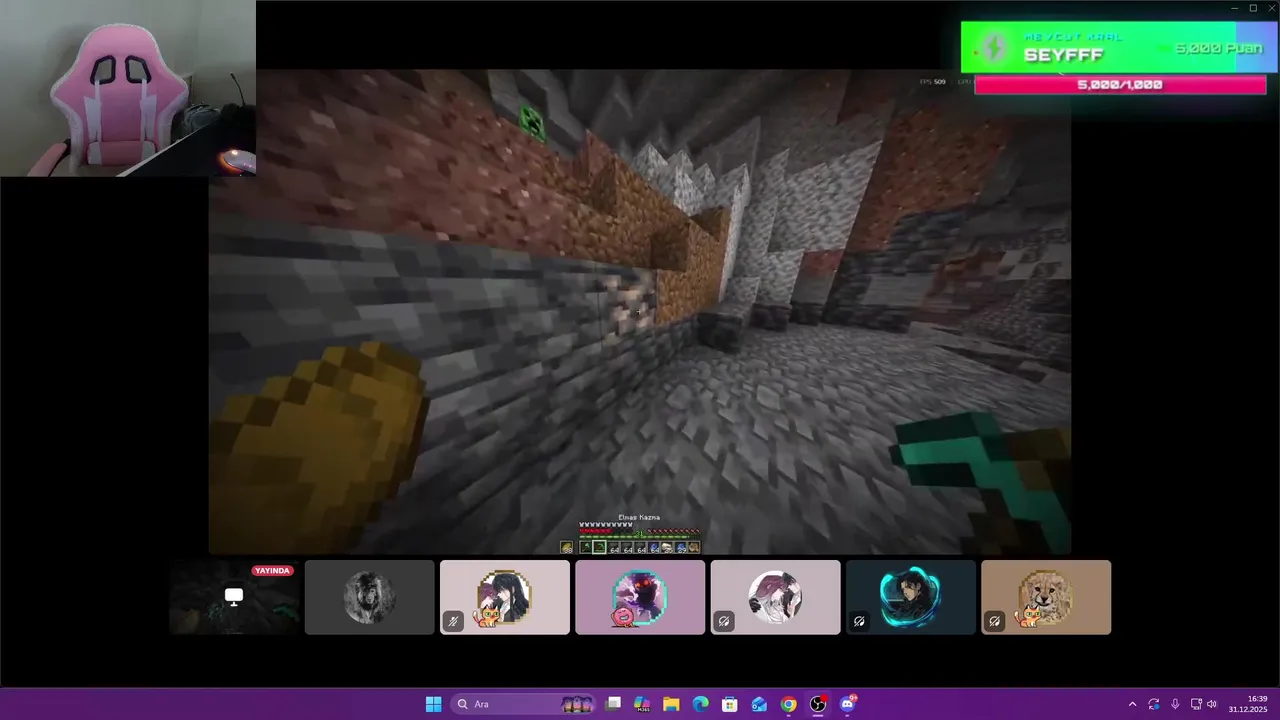Click the sync icon in system tray
1280x720 pixels.
[1154, 704]
